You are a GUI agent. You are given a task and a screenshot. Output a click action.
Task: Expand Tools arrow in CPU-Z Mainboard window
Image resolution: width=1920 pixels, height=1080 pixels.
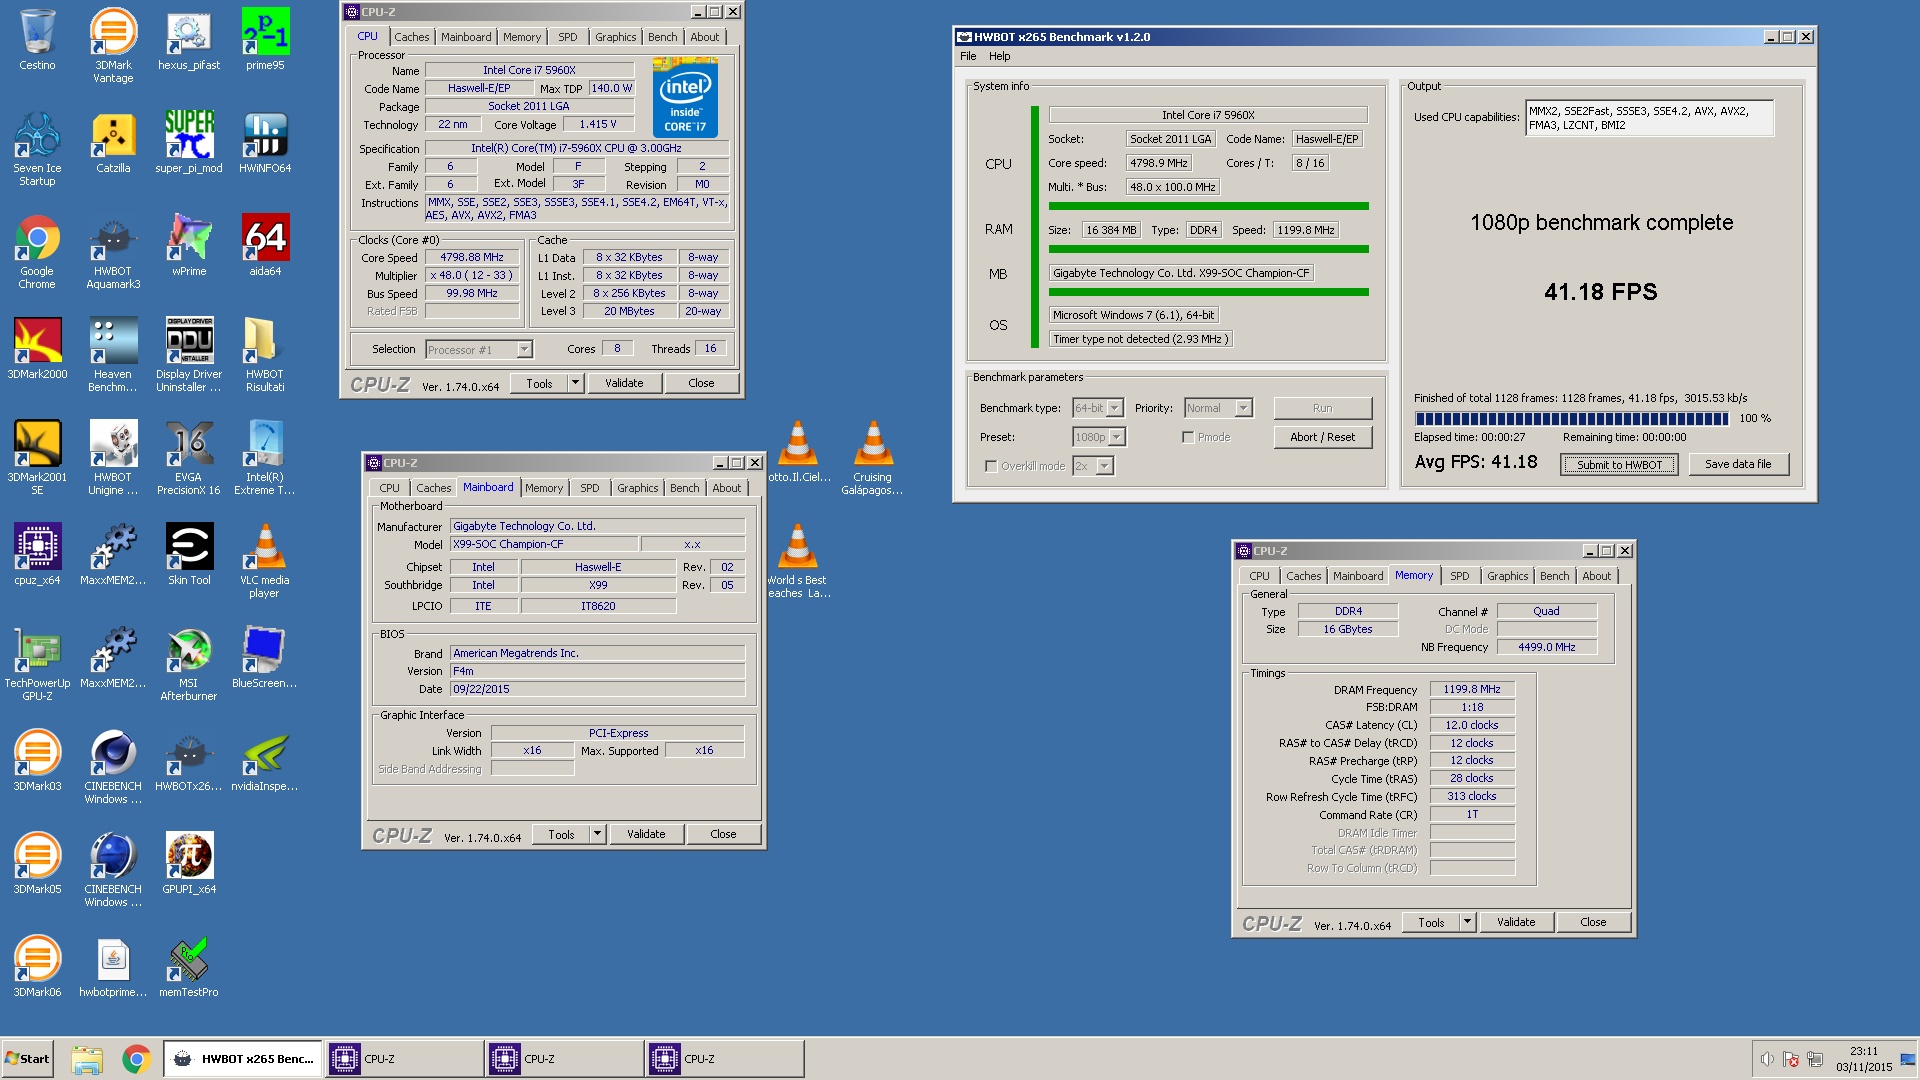(x=597, y=834)
